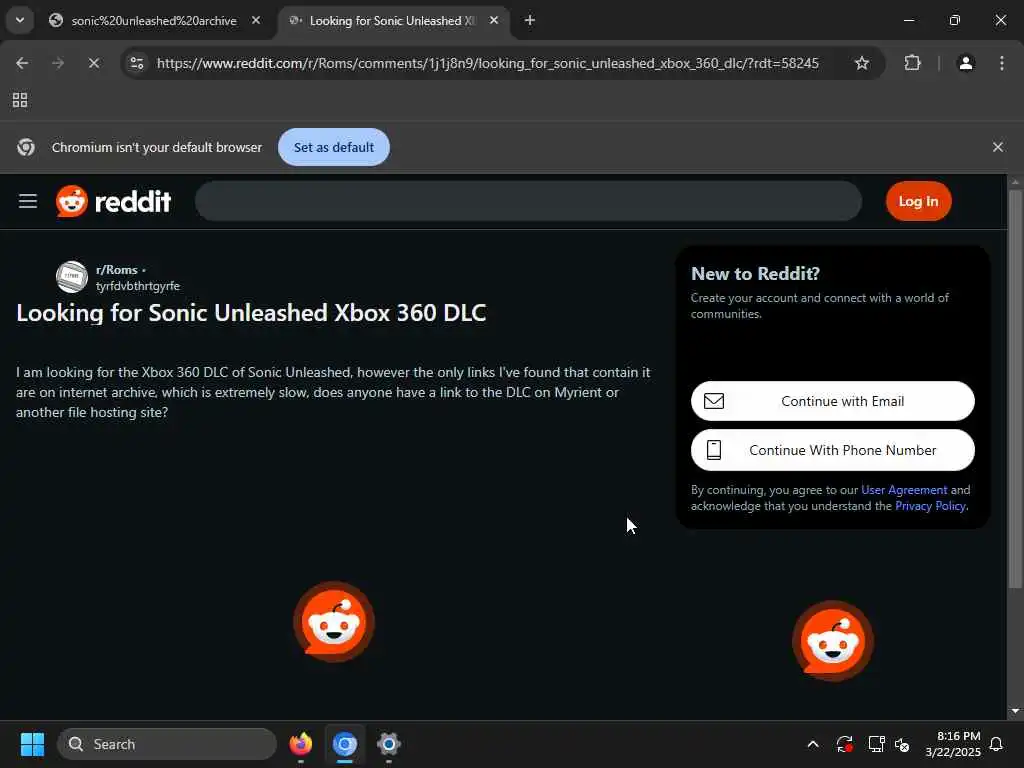
Task: Open the User Agreement link
Action: pos(904,490)
